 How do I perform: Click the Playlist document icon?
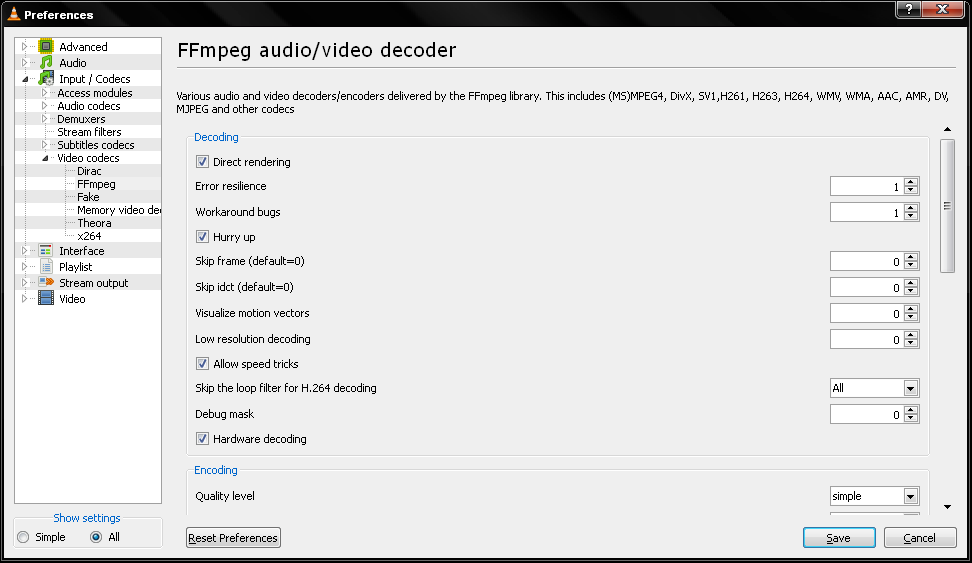pos(46,267)
